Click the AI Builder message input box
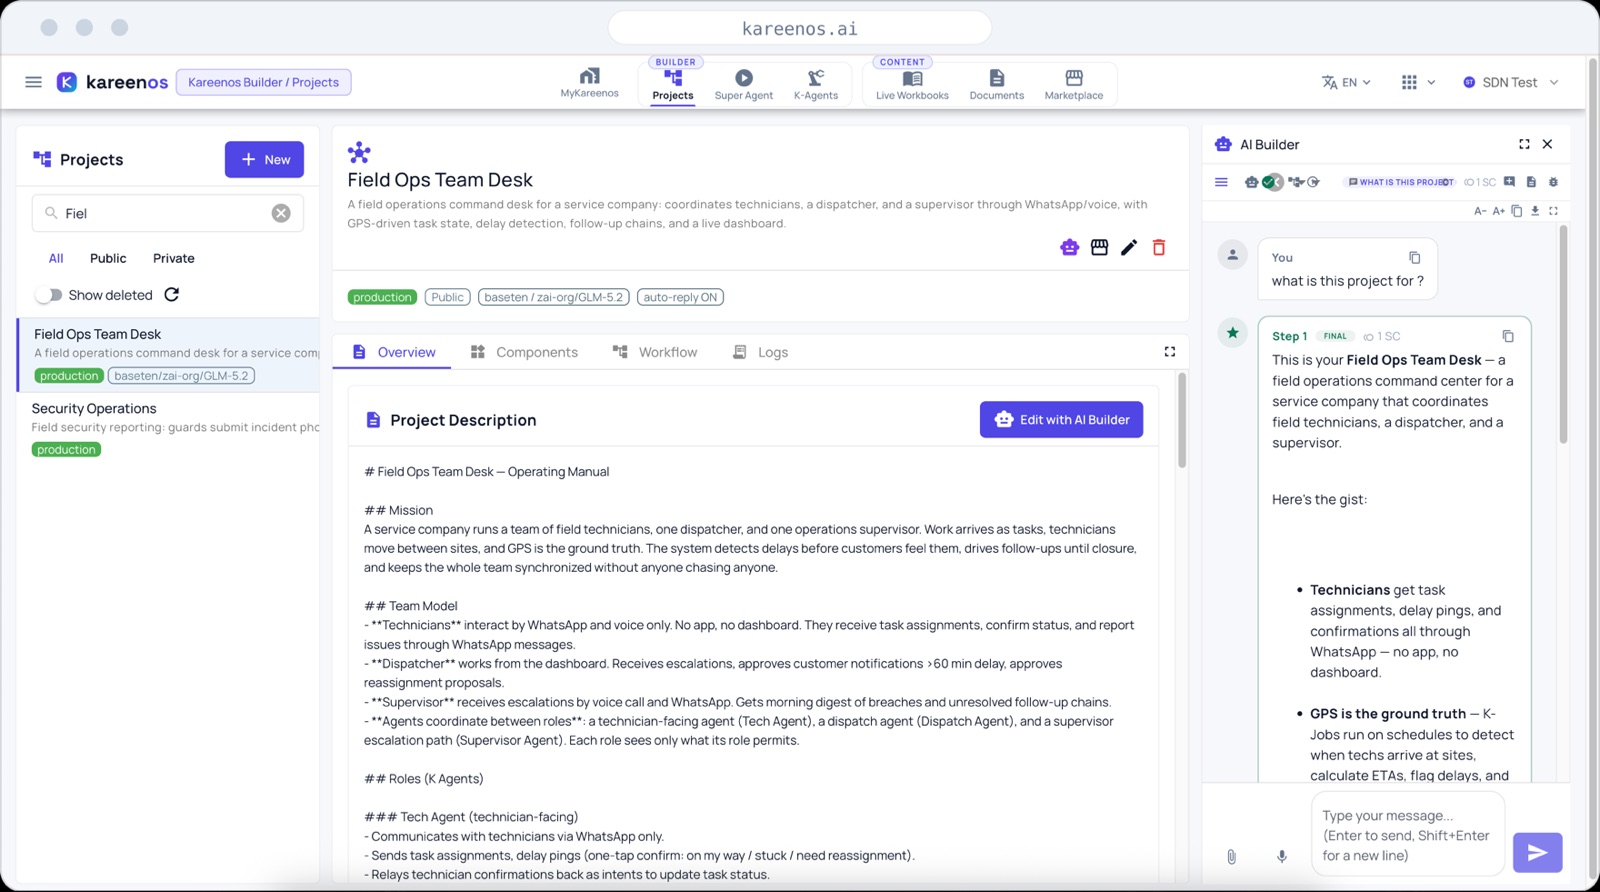Viewport: 1600px width, 892px height. (1408, 835)
